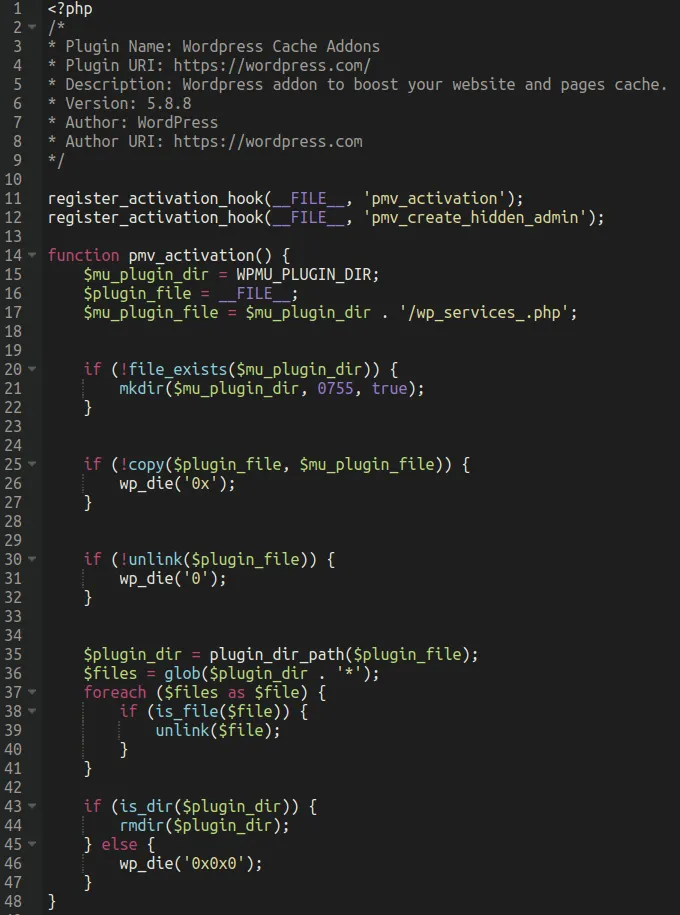Viewport: 680px width, 915px height.
Task: Click line number 1 in gutter
Action: (17, 9)
